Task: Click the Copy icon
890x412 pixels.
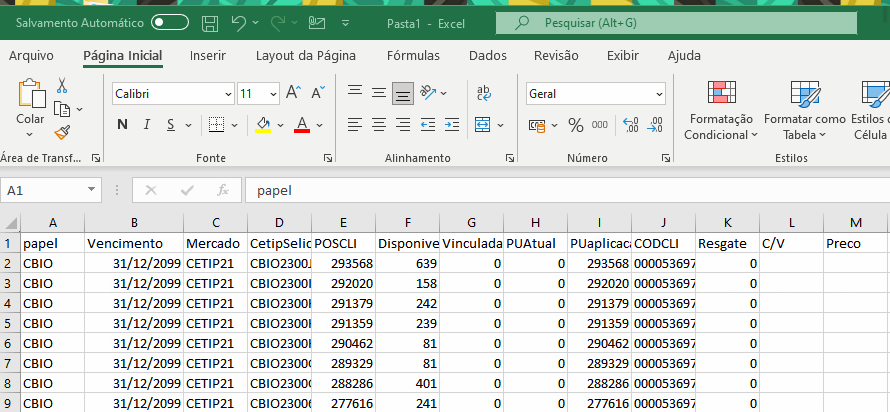Action: (61, 108)
